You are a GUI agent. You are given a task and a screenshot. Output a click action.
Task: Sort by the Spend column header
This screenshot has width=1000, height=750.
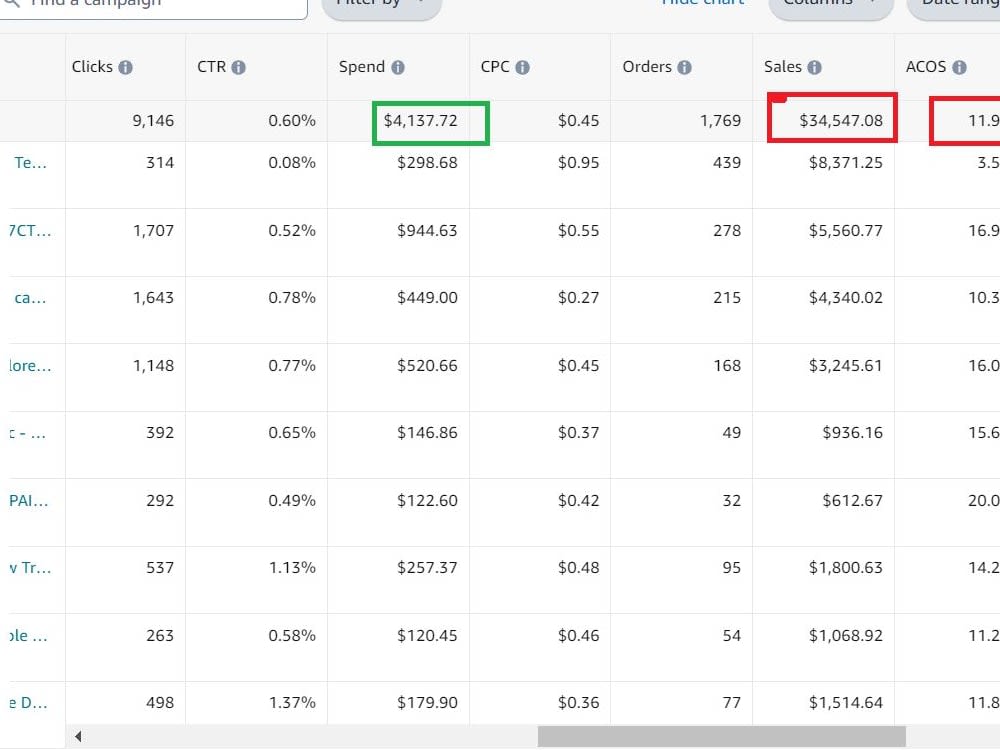coord(362,67)
